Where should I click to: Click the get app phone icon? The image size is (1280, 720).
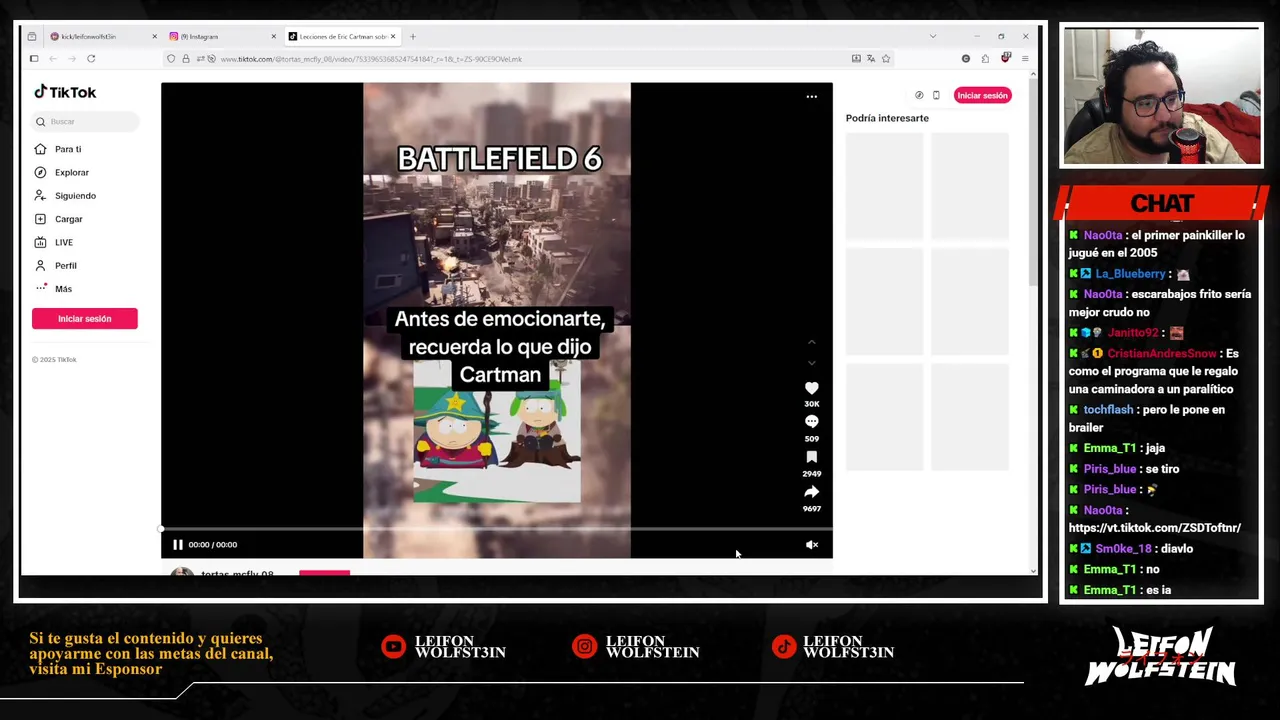[x=936, y=95]
